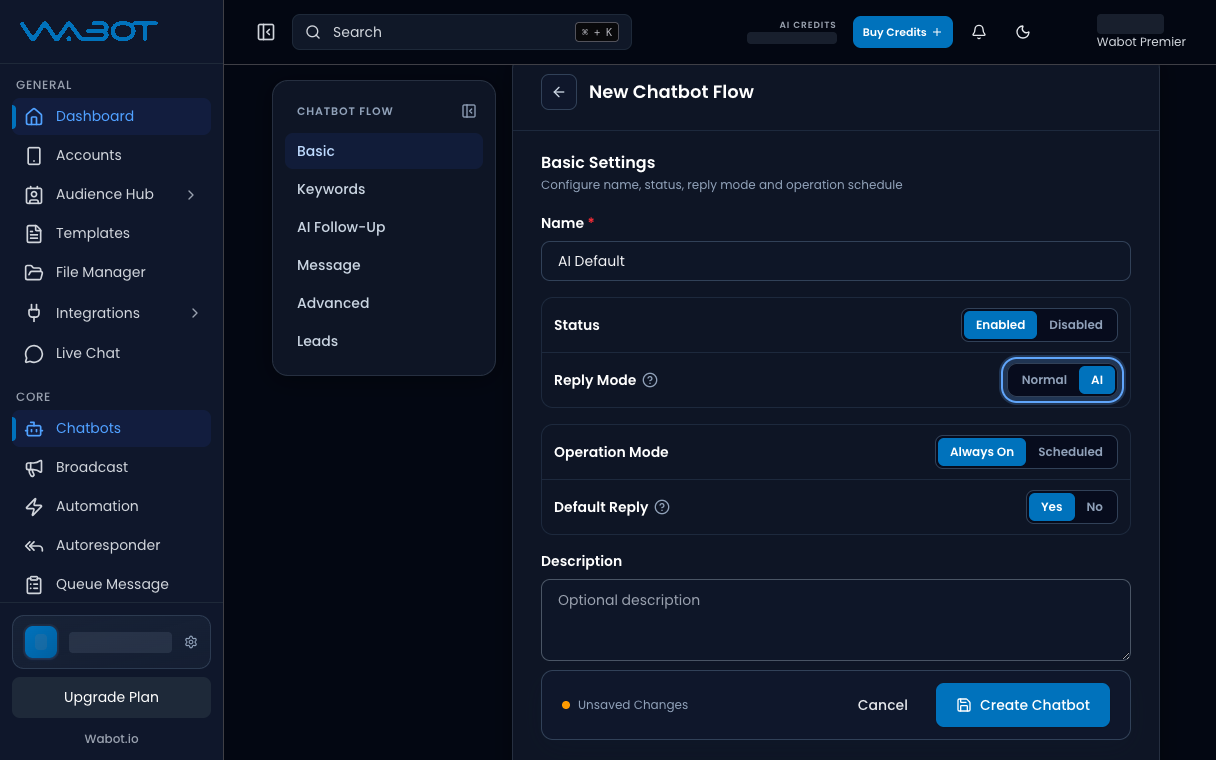Go back using the arrow button
This screenshot has width=1216, height=760.
[559, 92]
